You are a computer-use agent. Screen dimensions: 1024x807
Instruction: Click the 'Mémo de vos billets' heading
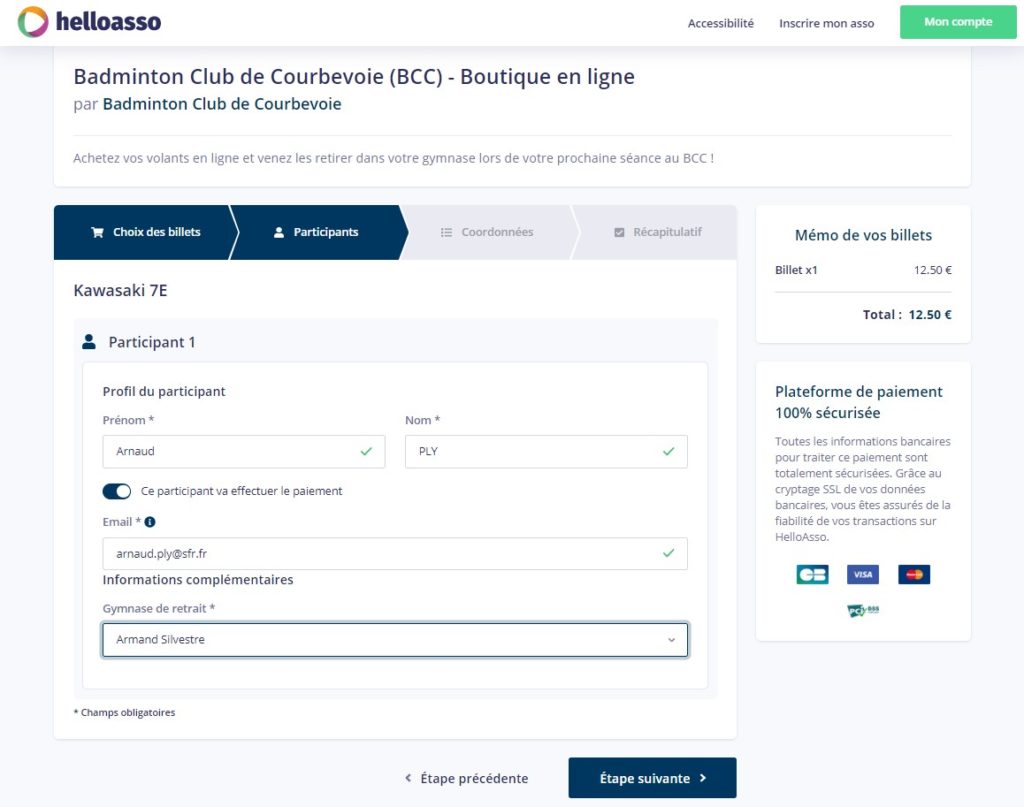863,235
